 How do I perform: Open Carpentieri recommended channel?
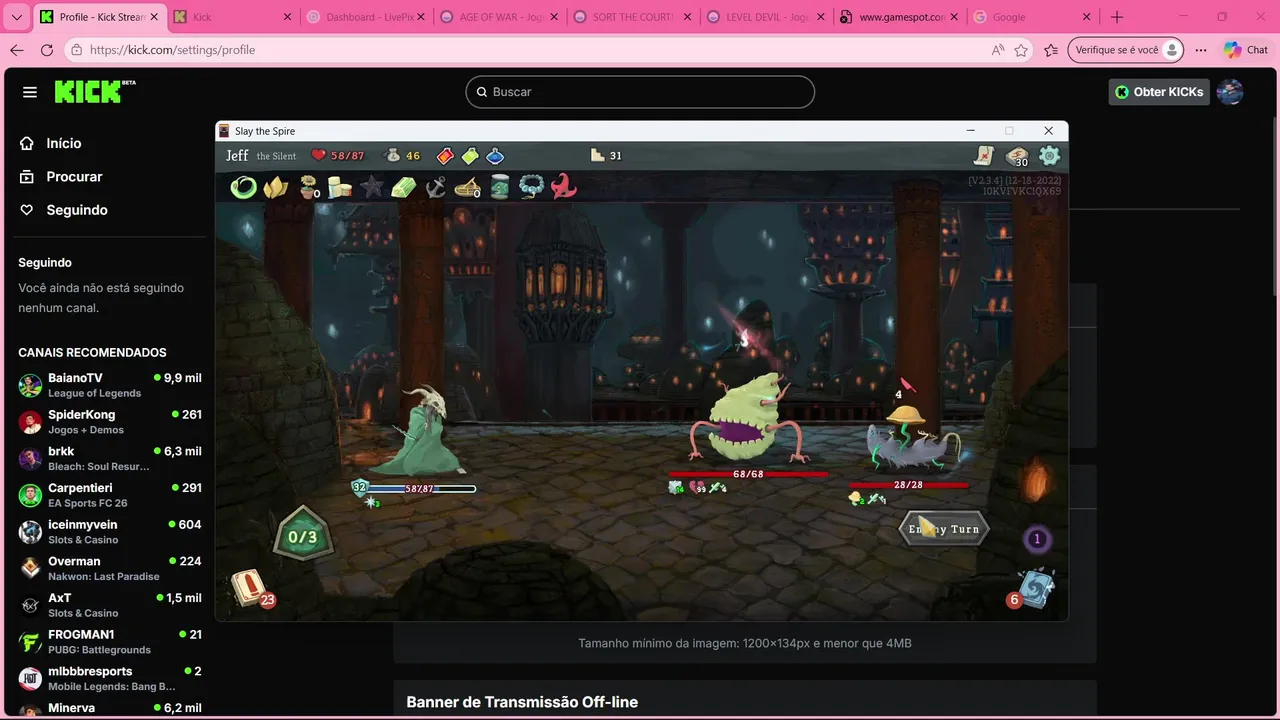[110, 495]
